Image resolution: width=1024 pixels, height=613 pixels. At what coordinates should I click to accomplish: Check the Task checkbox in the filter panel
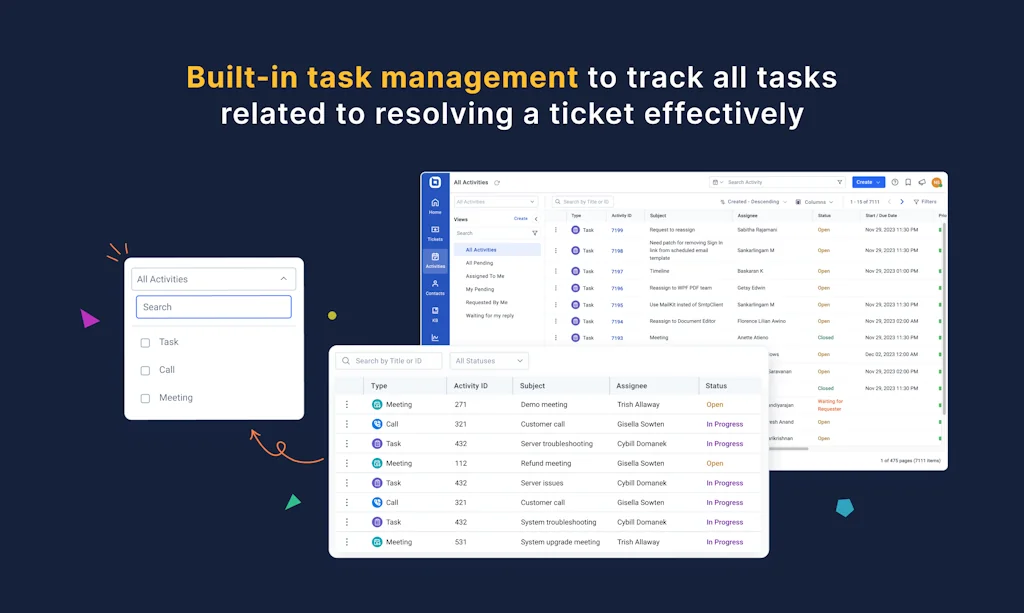146,342
